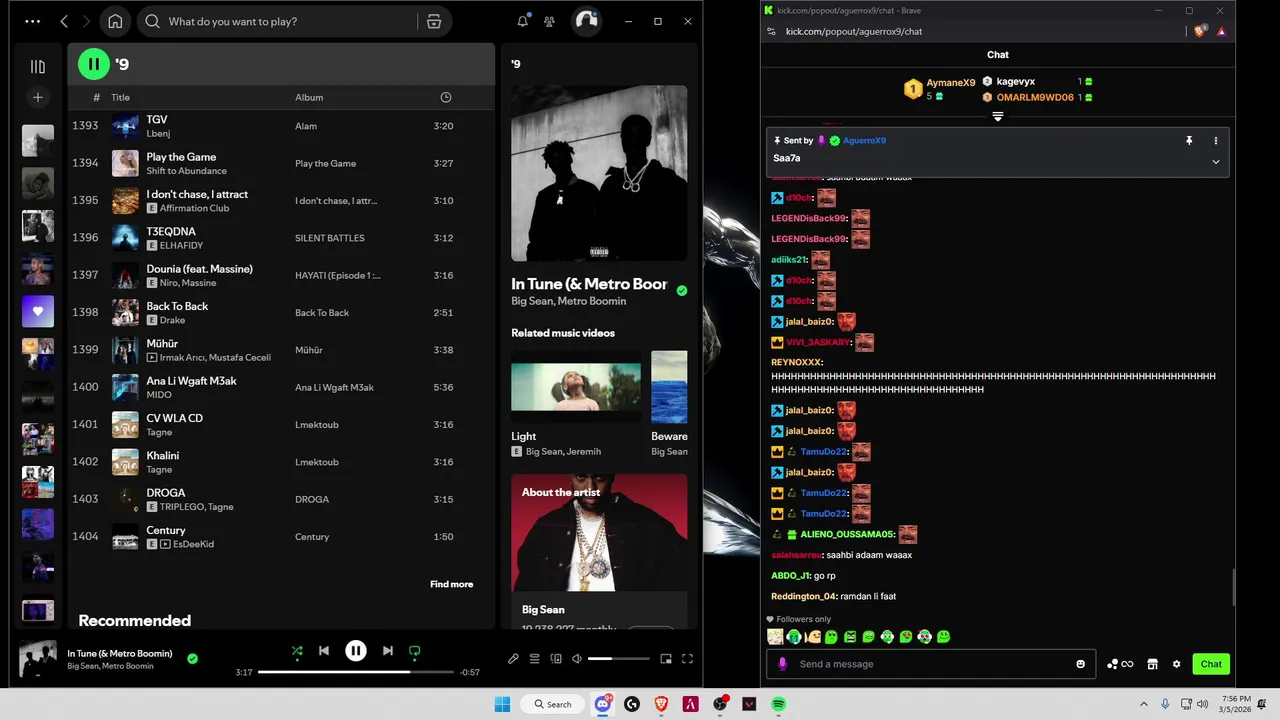Screen dimensions: 1280x720
Task: Open AguerroX9 username in pinned message
Action: 864,141
